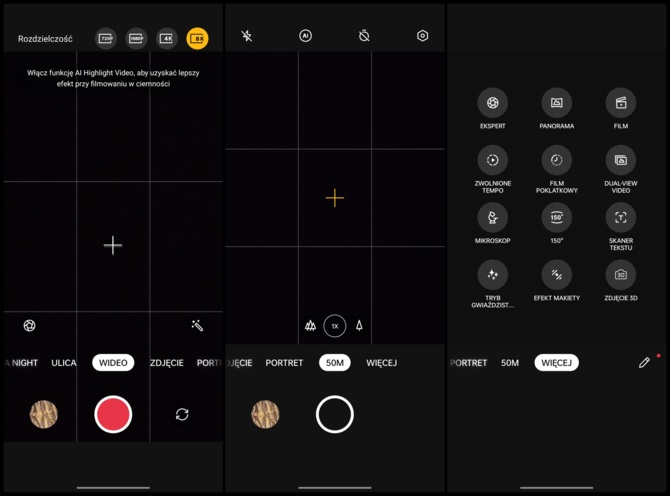Take a photo with the white shutter
Image resolution: width=670 pixels, height=496 pixels.
[335, 414]
